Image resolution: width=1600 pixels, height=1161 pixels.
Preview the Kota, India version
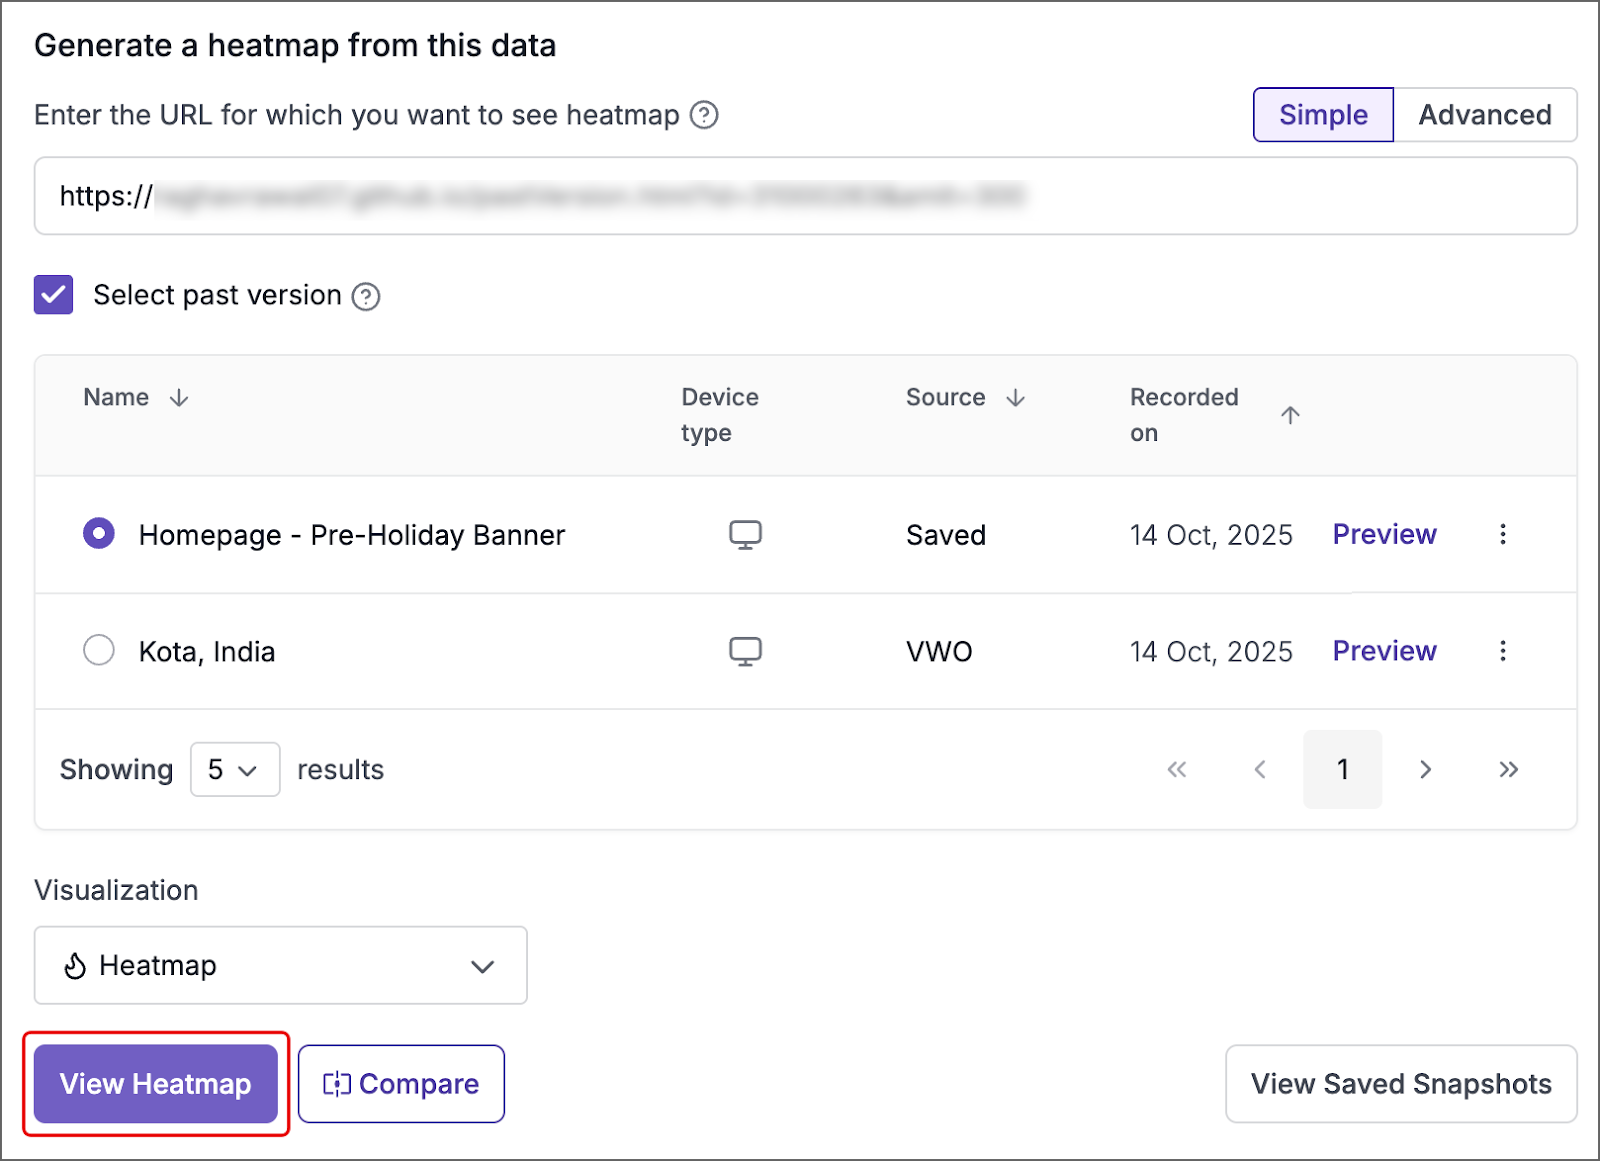coord(1384,651)
